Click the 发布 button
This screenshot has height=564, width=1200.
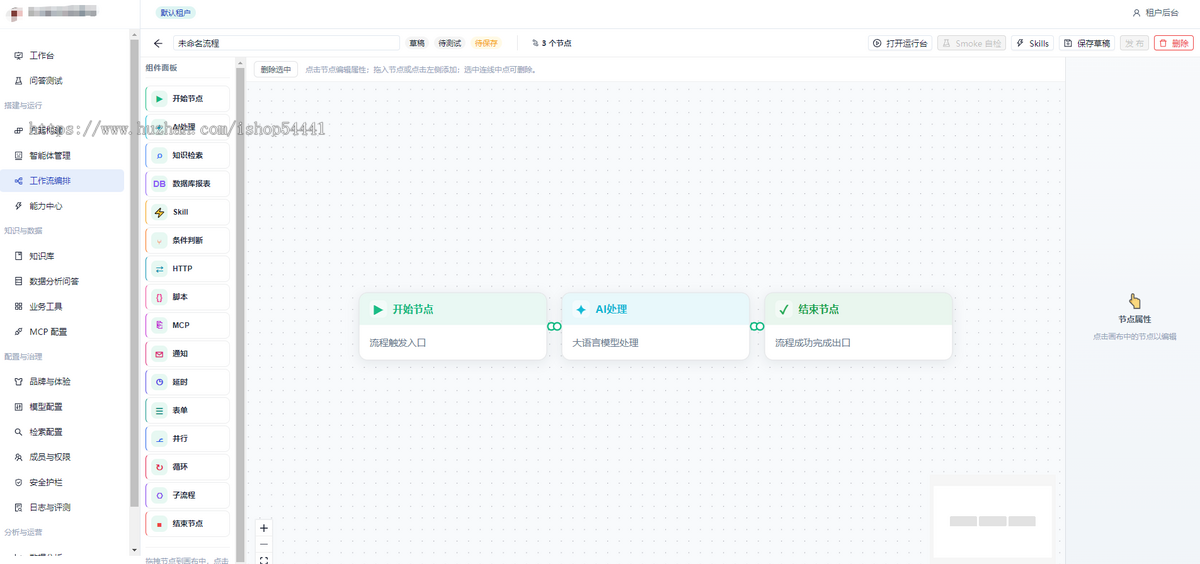[x=1134, y=43]
